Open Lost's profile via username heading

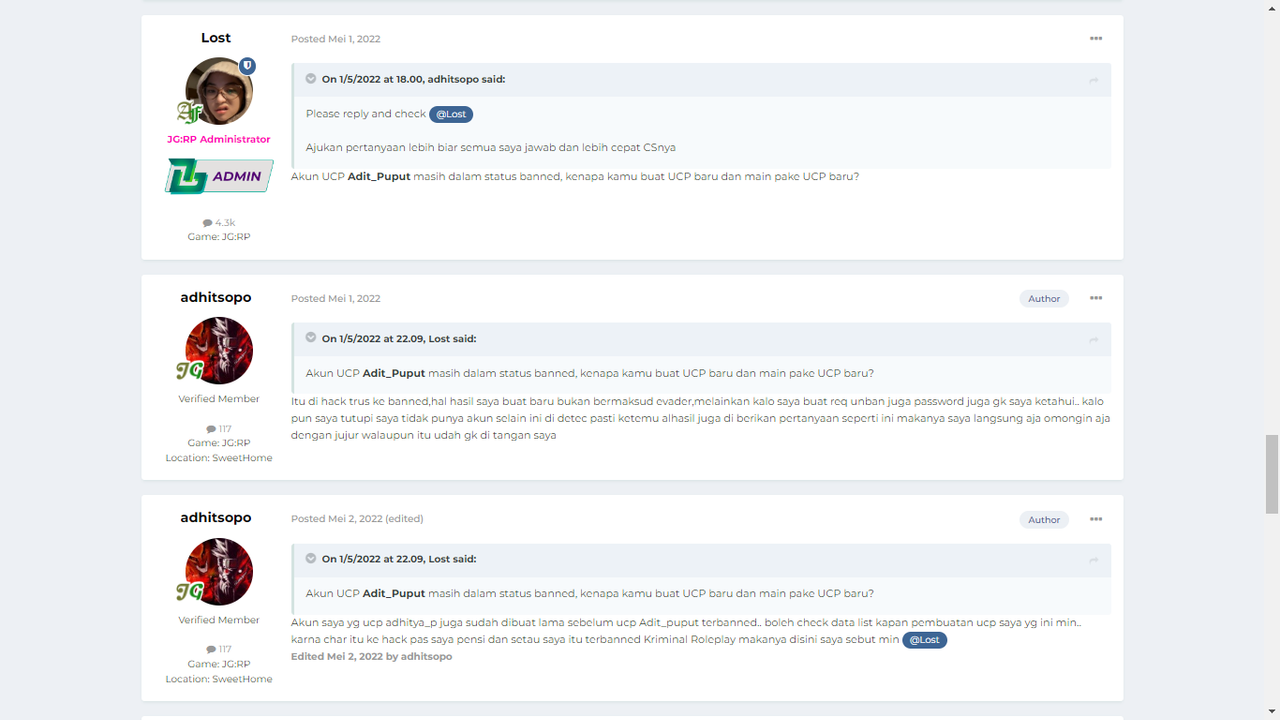(x=216, y=38)
